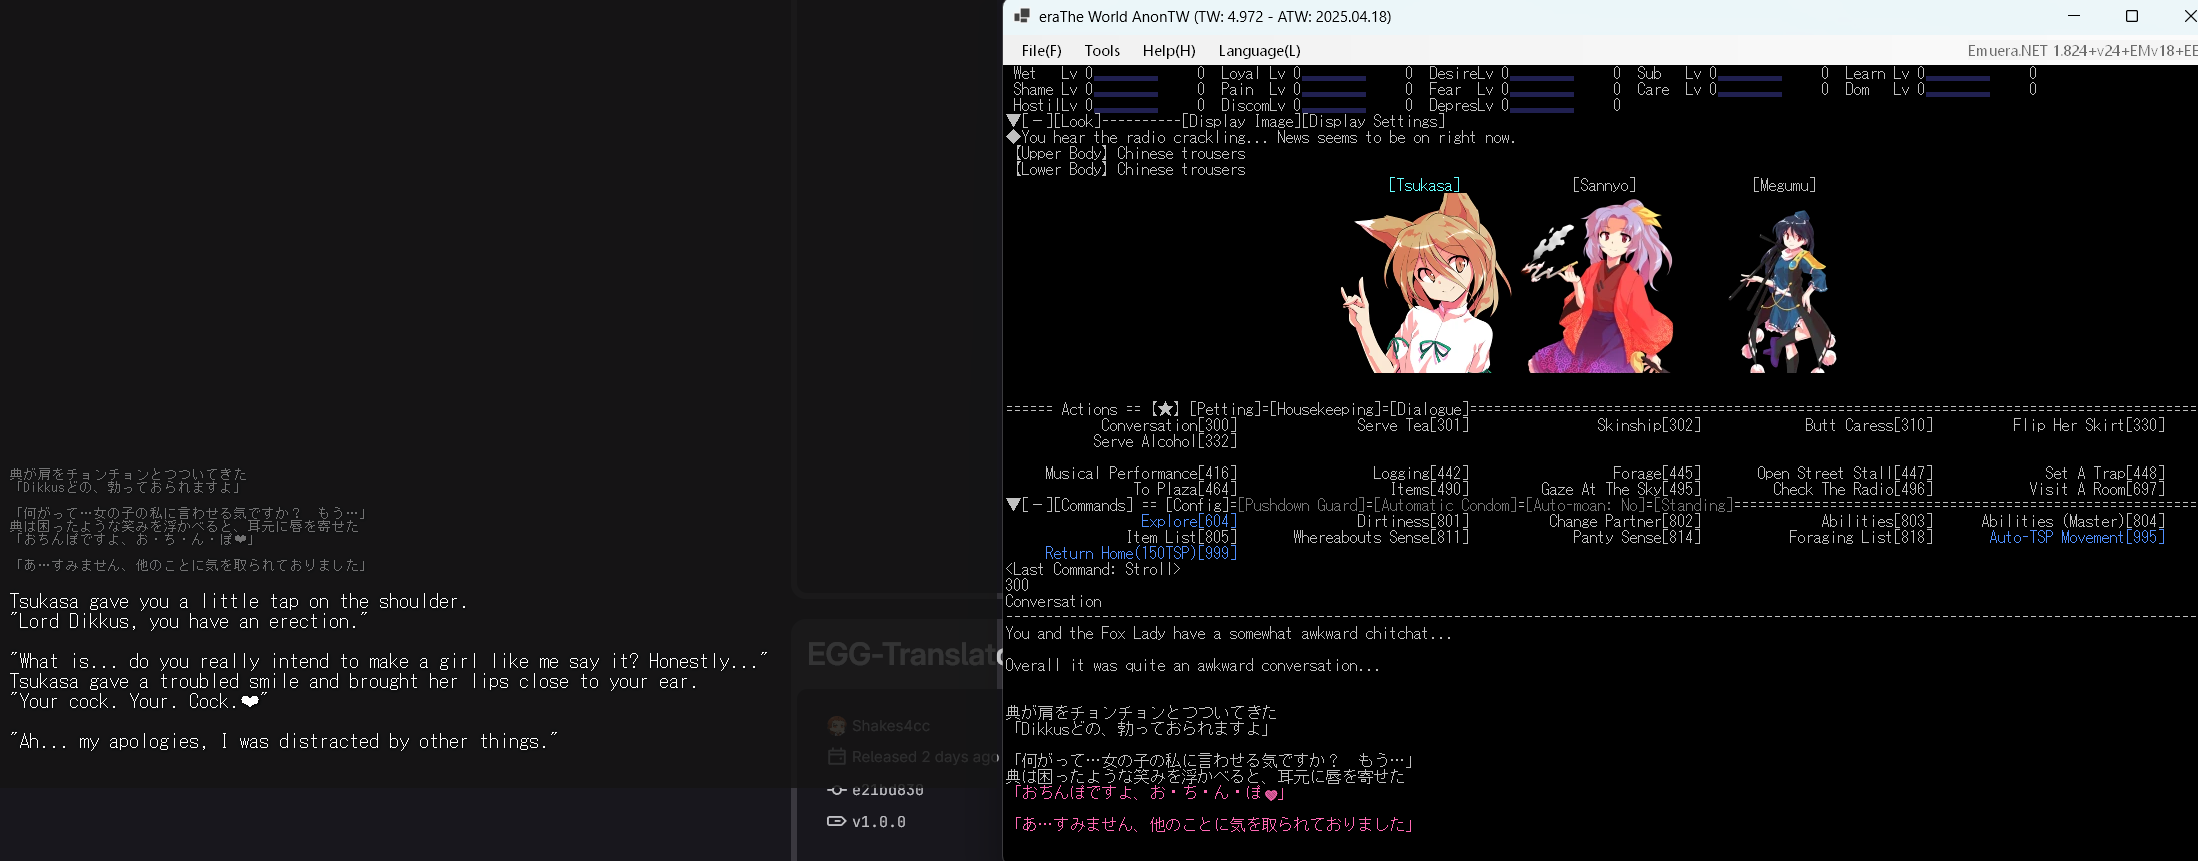Choose Conversation[300] action
This screenshot has width=2198, height=861.
[x=1169, y=426]
